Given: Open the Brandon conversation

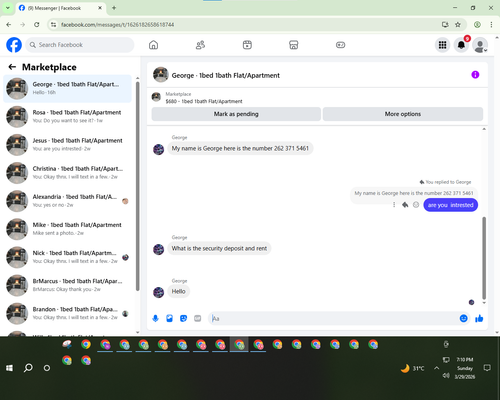Looking at the screenshot, I should coord(67,313).
